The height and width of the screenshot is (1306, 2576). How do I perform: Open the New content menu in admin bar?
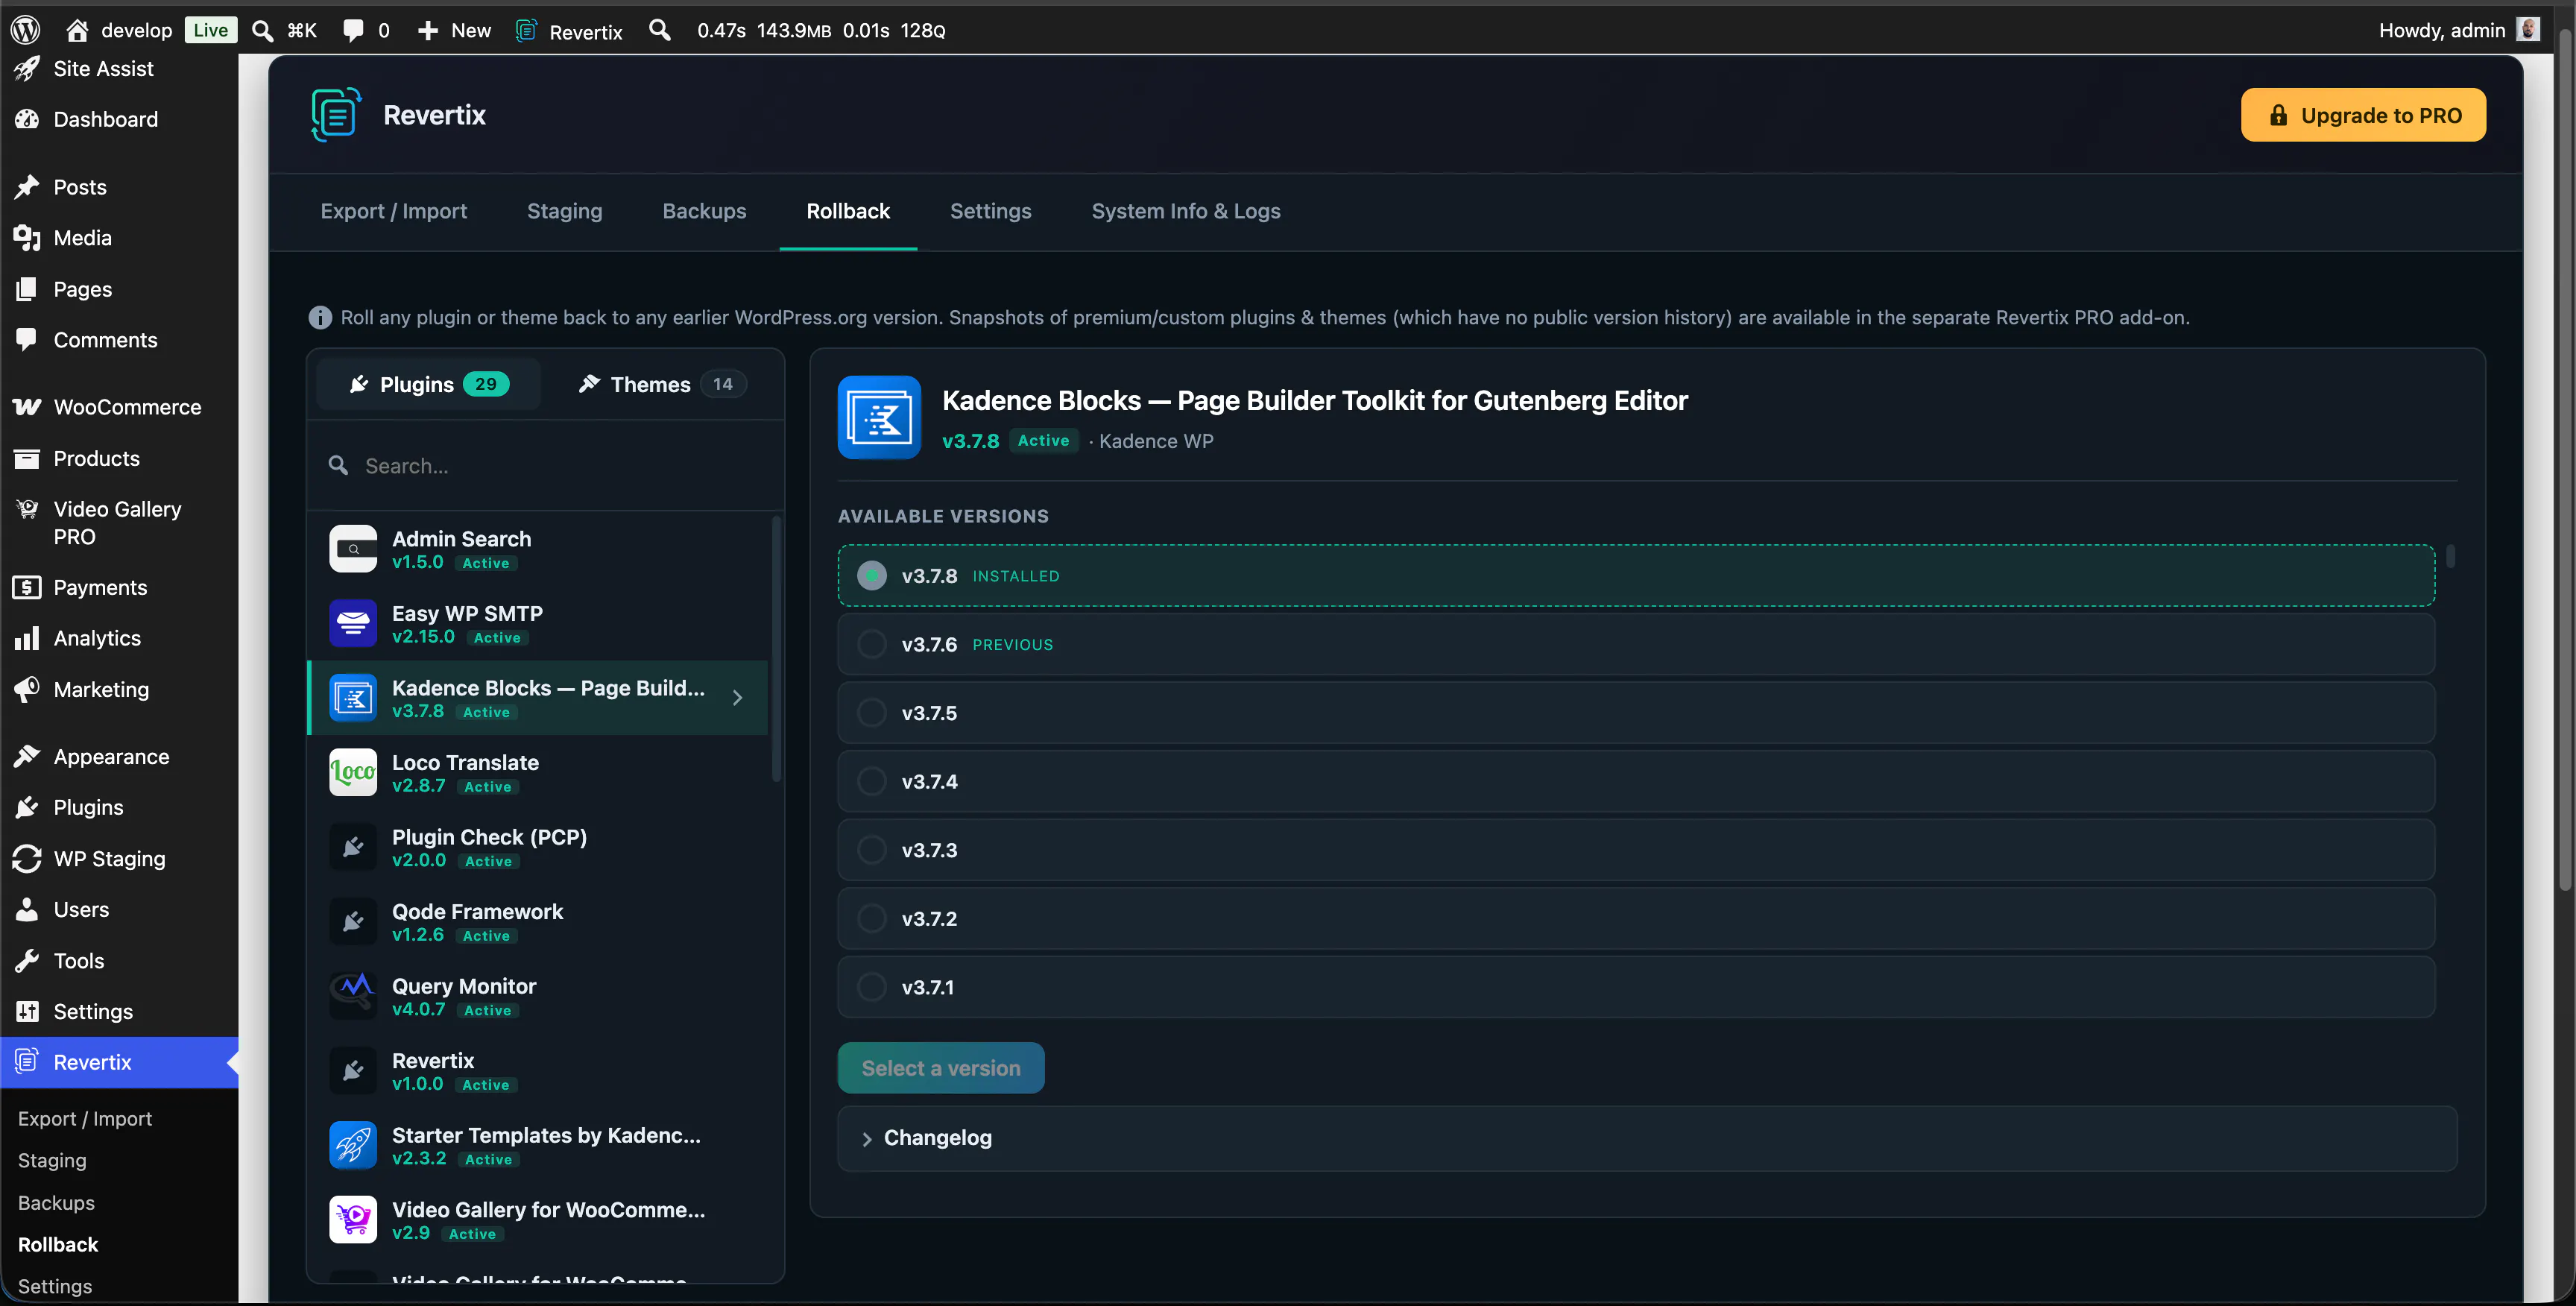455,30
